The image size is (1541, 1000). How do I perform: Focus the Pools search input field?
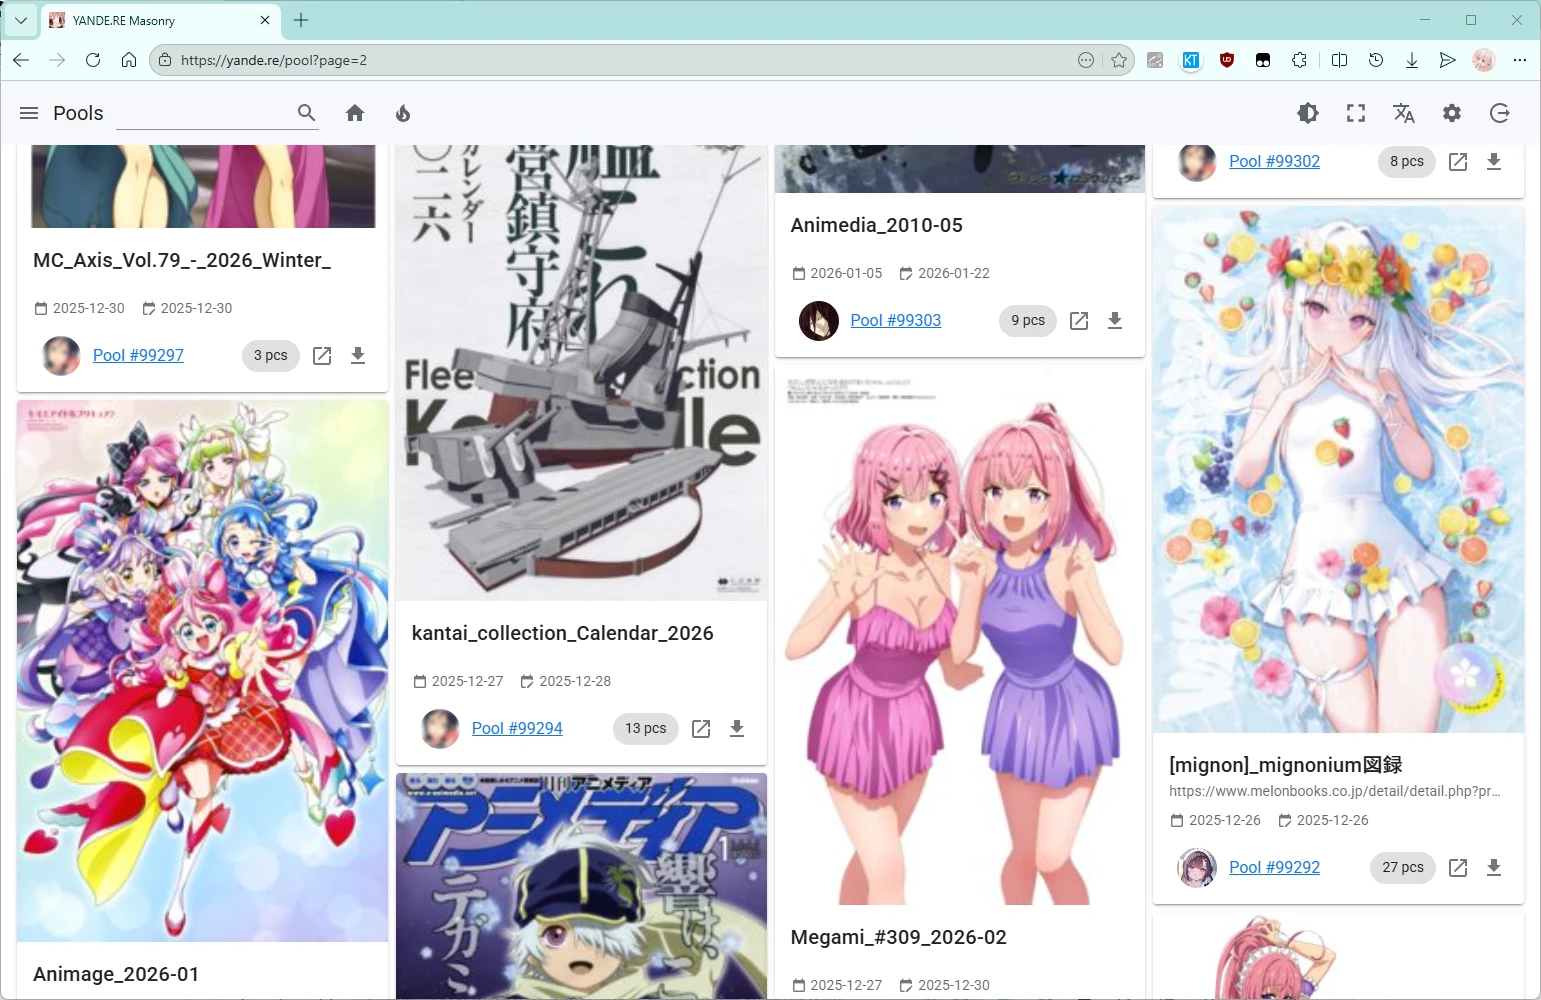click(205, 113)
